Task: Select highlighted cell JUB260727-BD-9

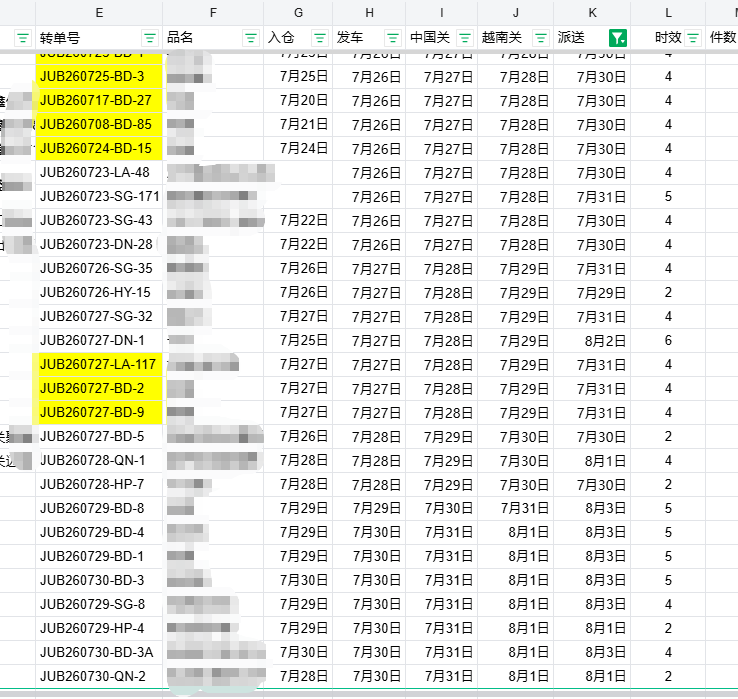Action: coord(99,412)
